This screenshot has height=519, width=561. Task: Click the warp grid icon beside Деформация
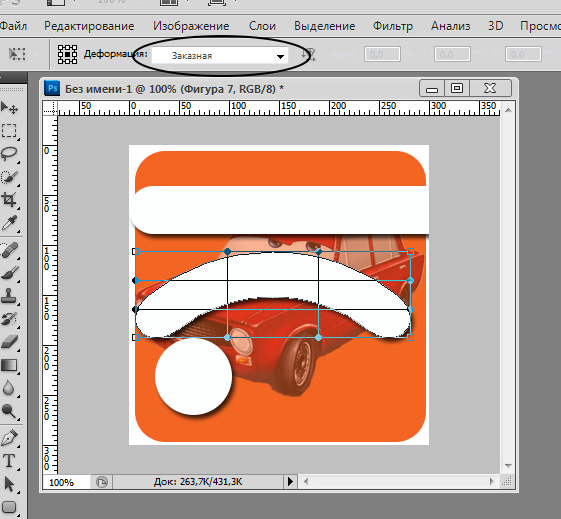tap(67, 54)
